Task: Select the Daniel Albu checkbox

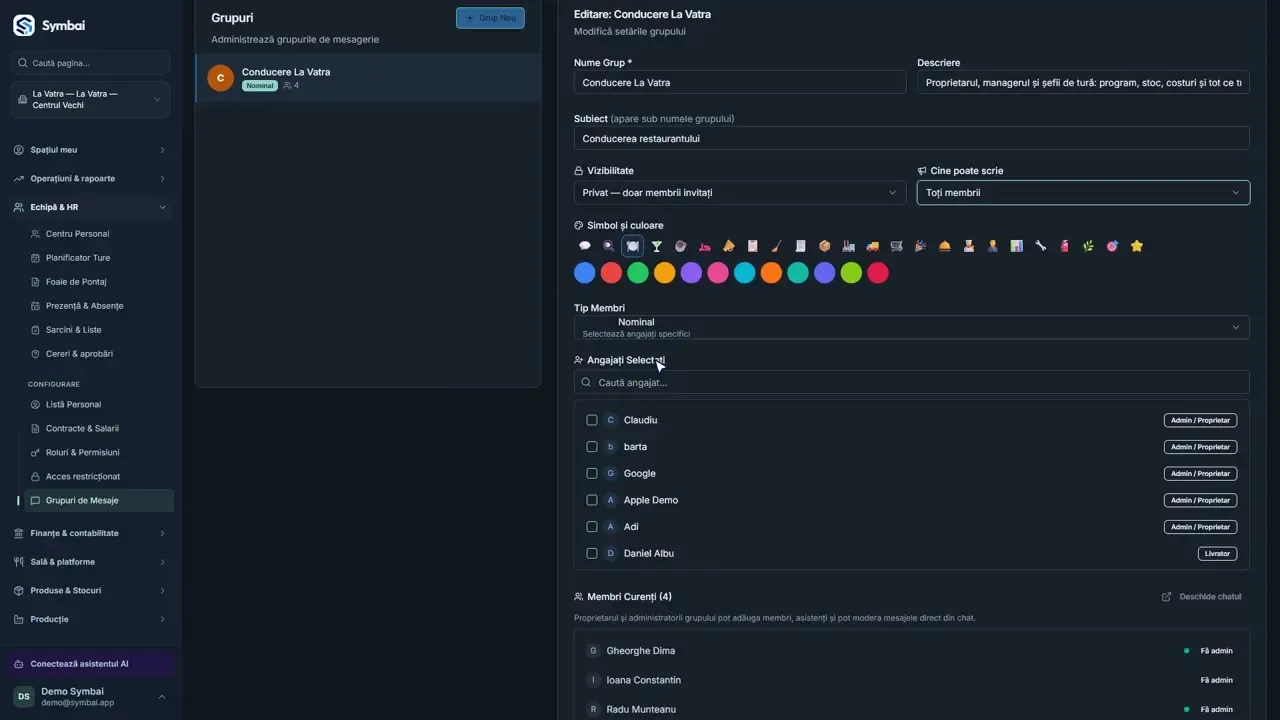Action: click(592, 553)
